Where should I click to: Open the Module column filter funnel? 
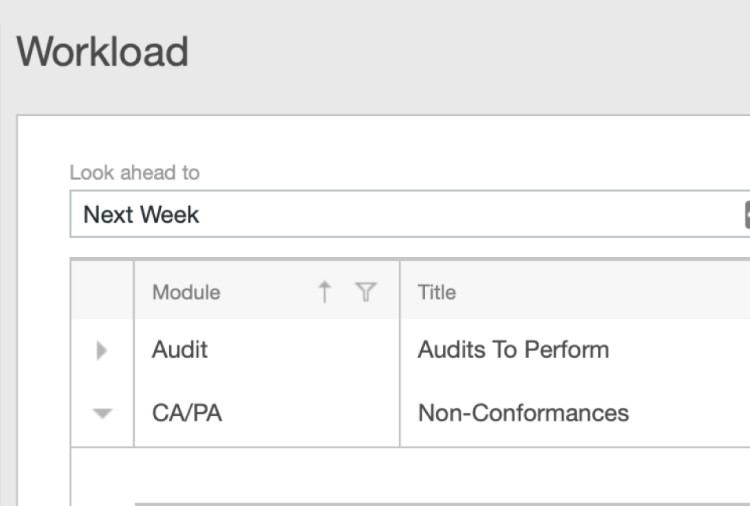click(366, 292)
